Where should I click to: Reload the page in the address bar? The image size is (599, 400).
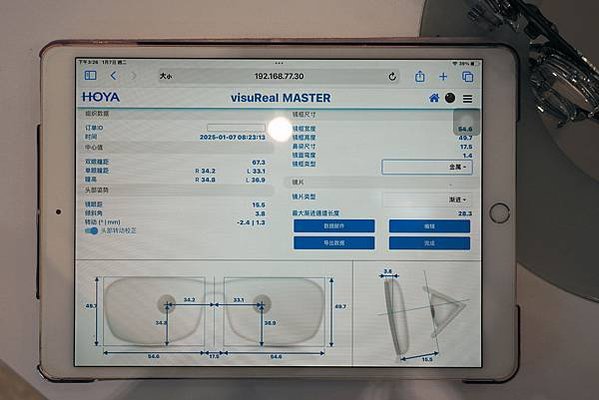(x=392, y=77)
